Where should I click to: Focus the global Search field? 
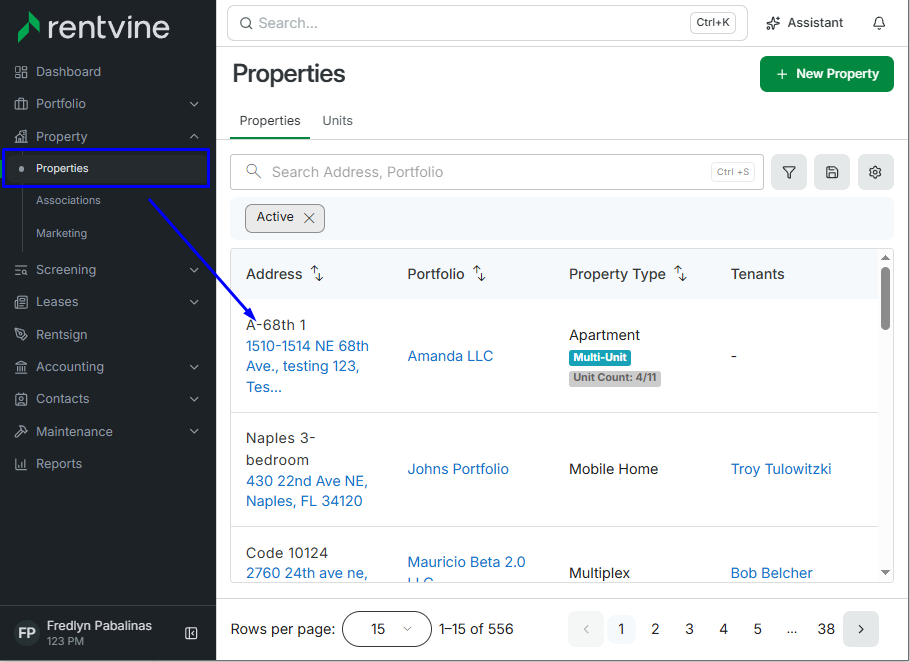coord(487,23)
